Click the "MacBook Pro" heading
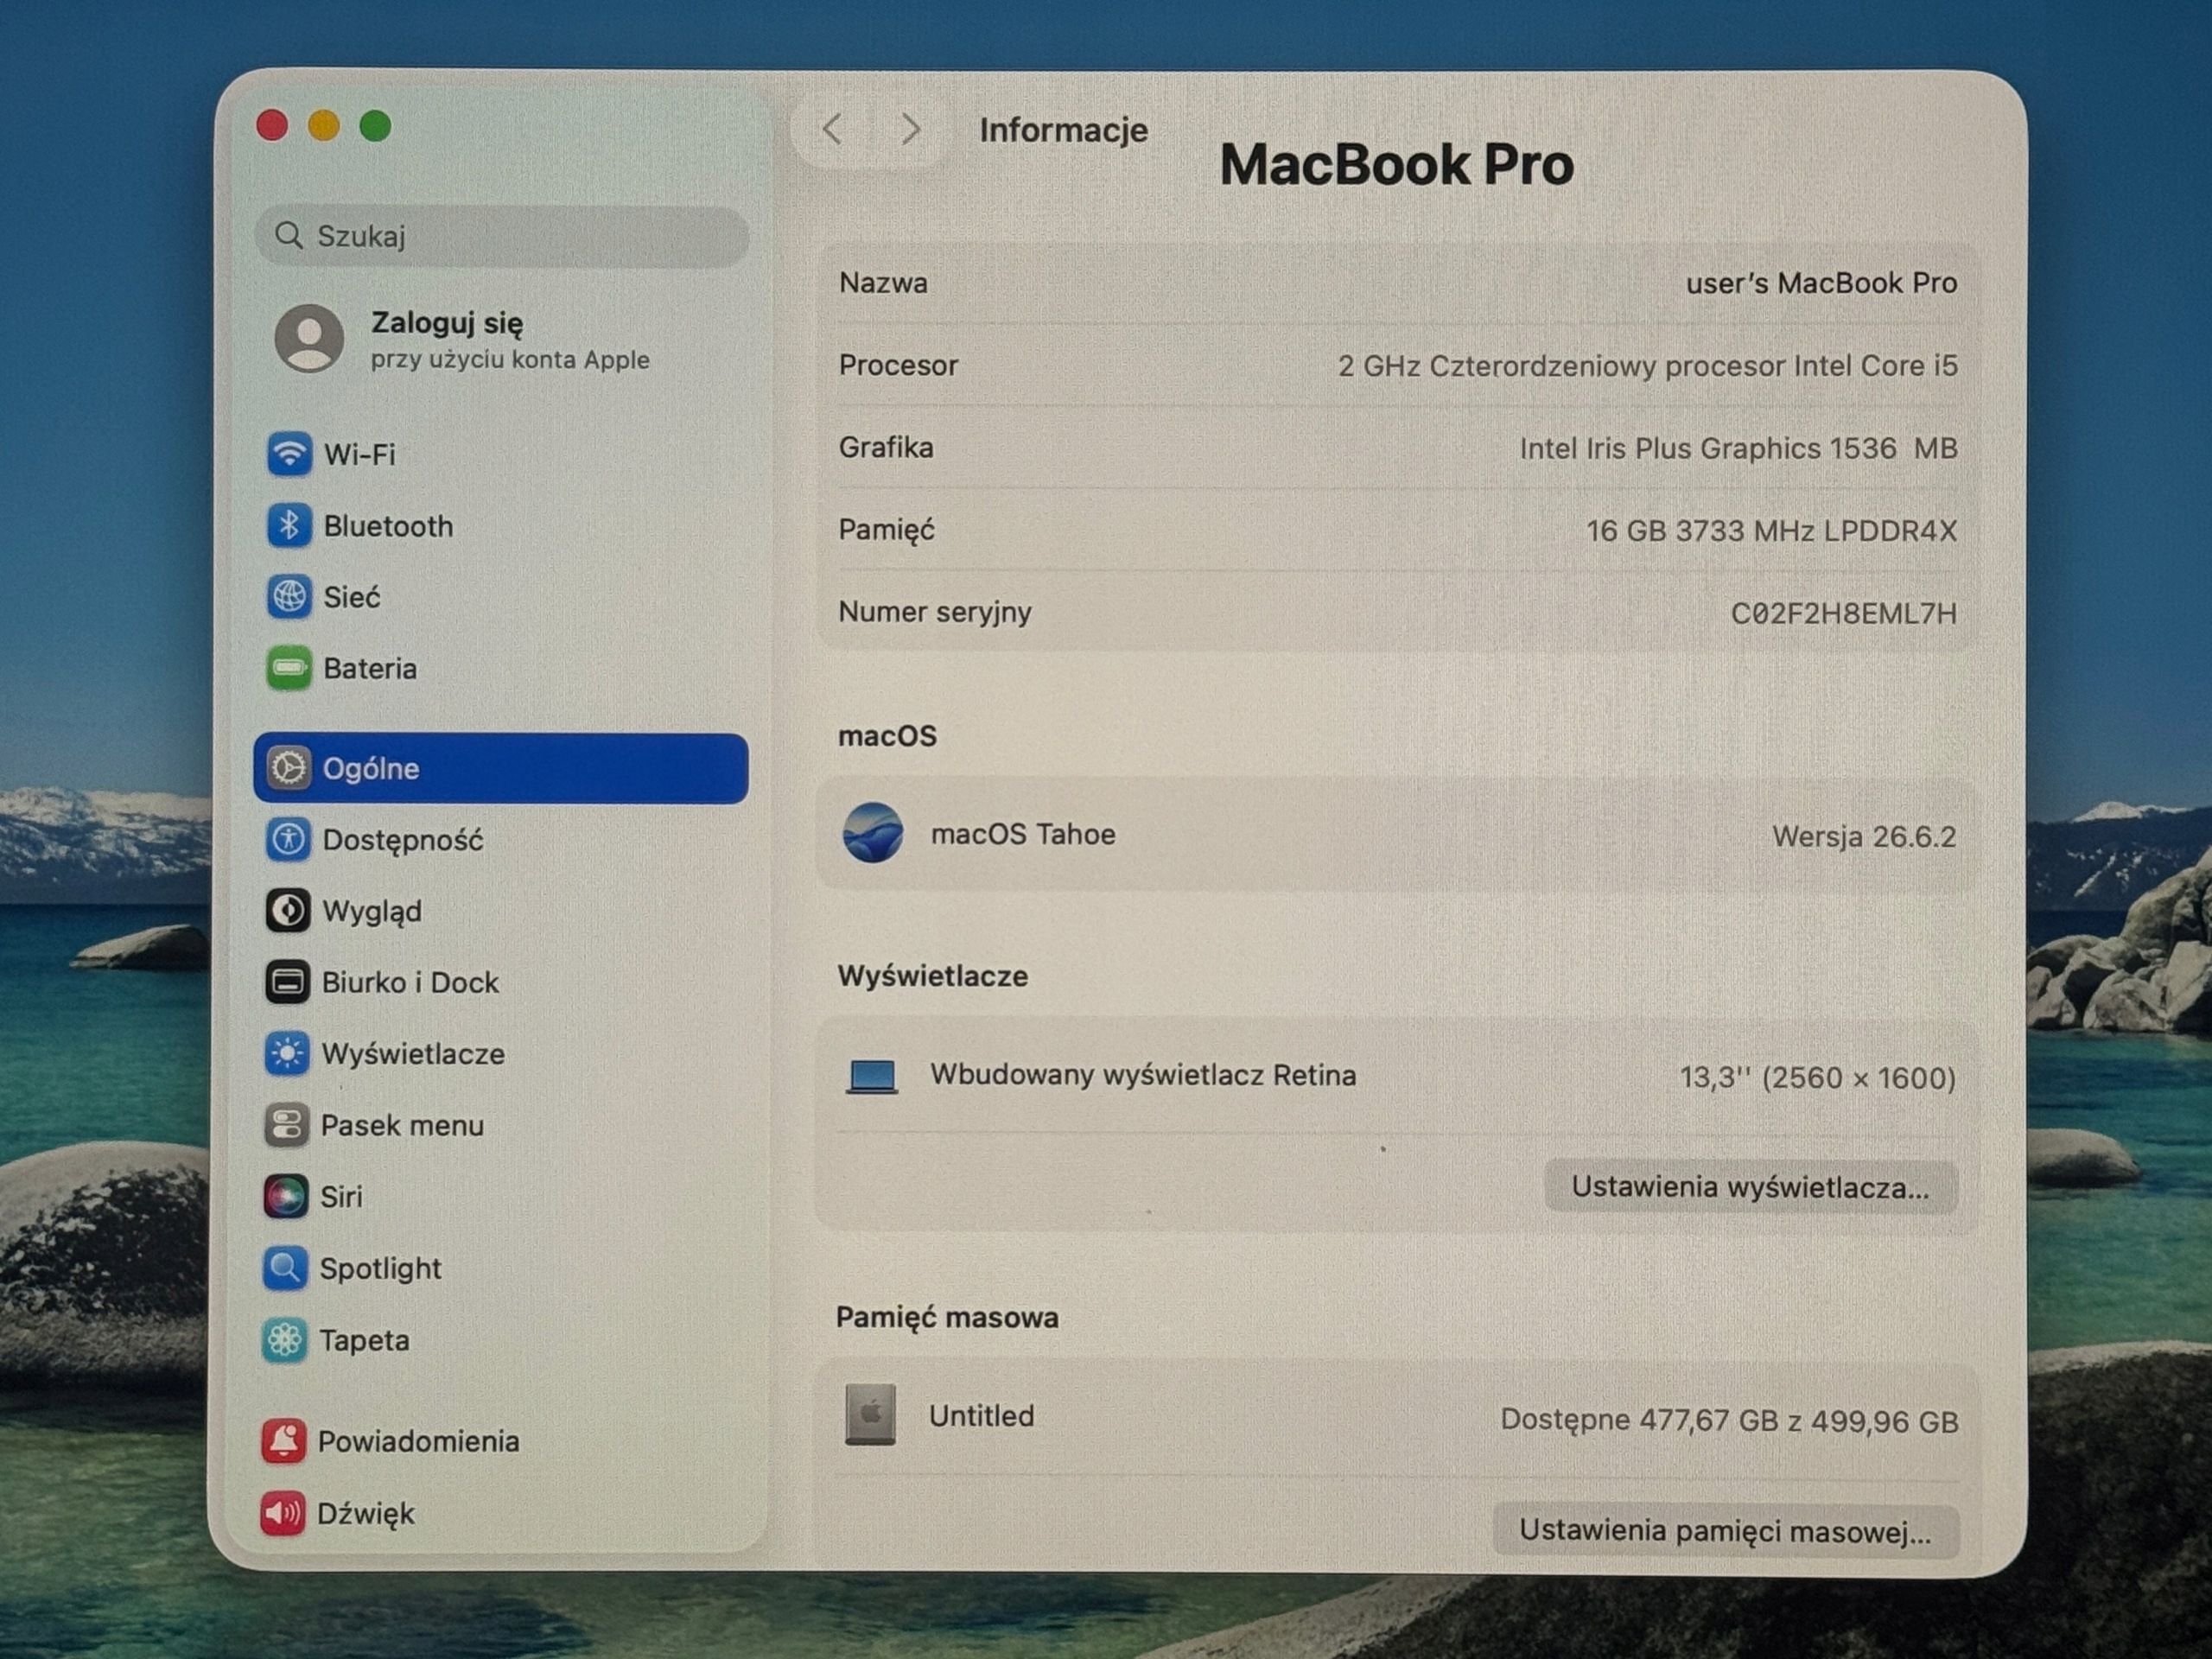 click(1397, 164)
